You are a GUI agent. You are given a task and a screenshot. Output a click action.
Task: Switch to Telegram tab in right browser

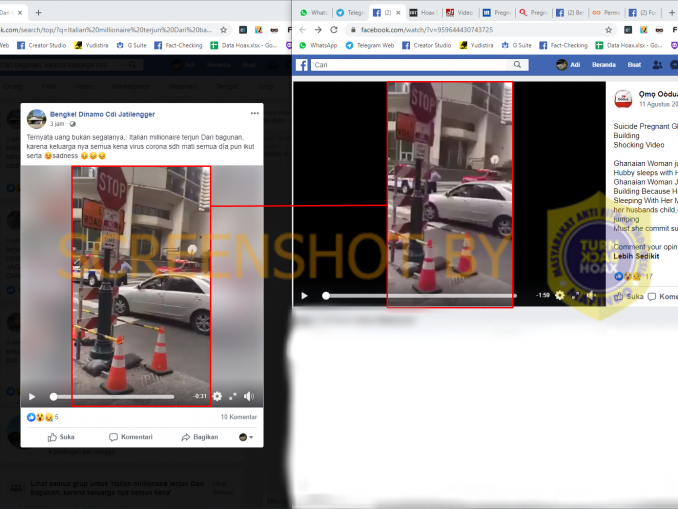[x=351, y=13]
